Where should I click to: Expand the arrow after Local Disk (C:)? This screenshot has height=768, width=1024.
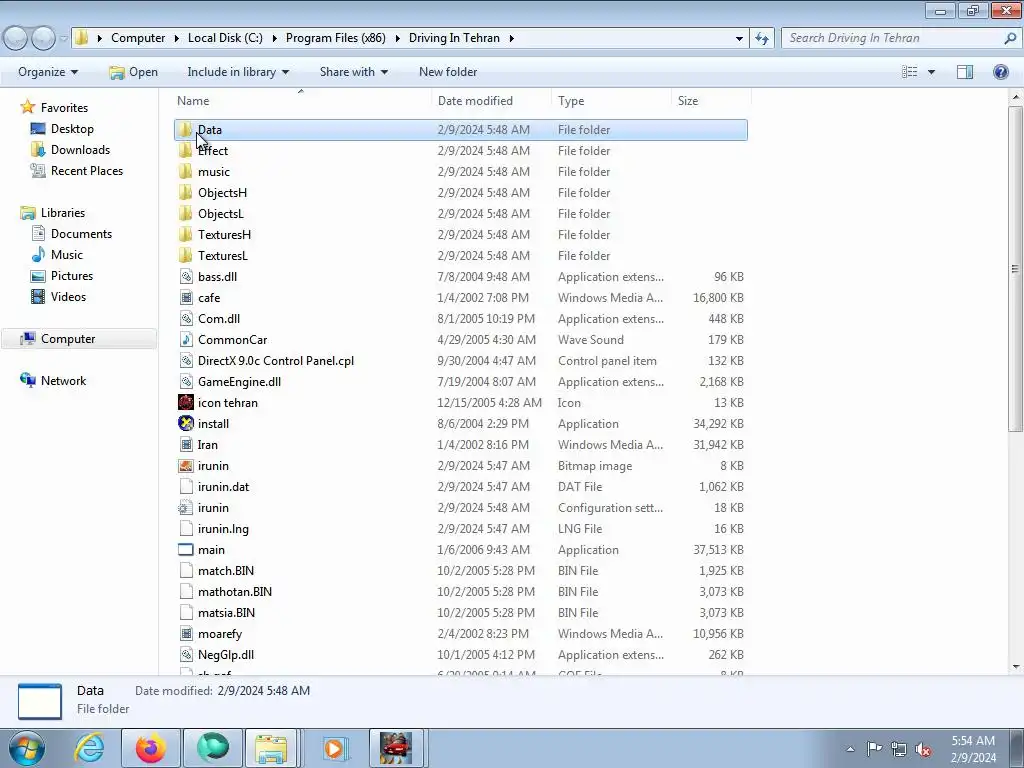[274, 39]
